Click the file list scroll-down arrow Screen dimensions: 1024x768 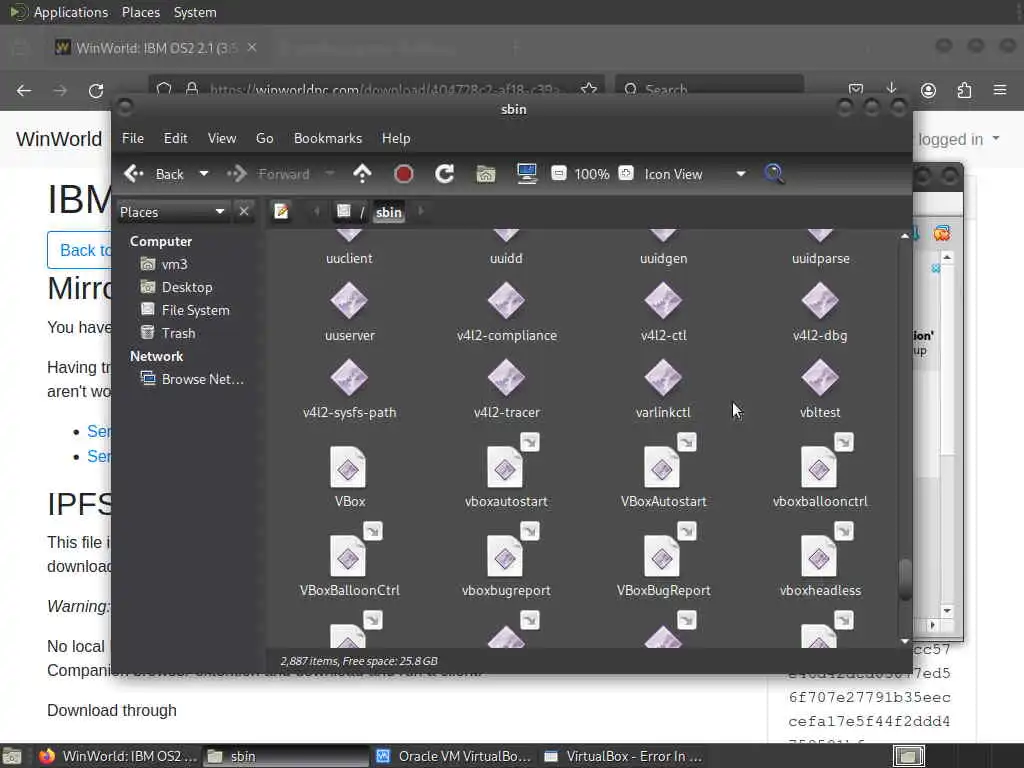click(x=904, y=641)
